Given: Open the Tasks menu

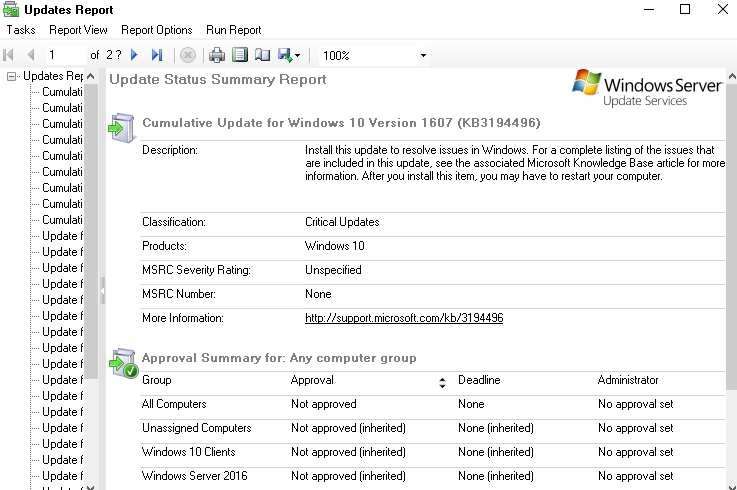Looking at the screenshot, I should [x=21, y=30].
